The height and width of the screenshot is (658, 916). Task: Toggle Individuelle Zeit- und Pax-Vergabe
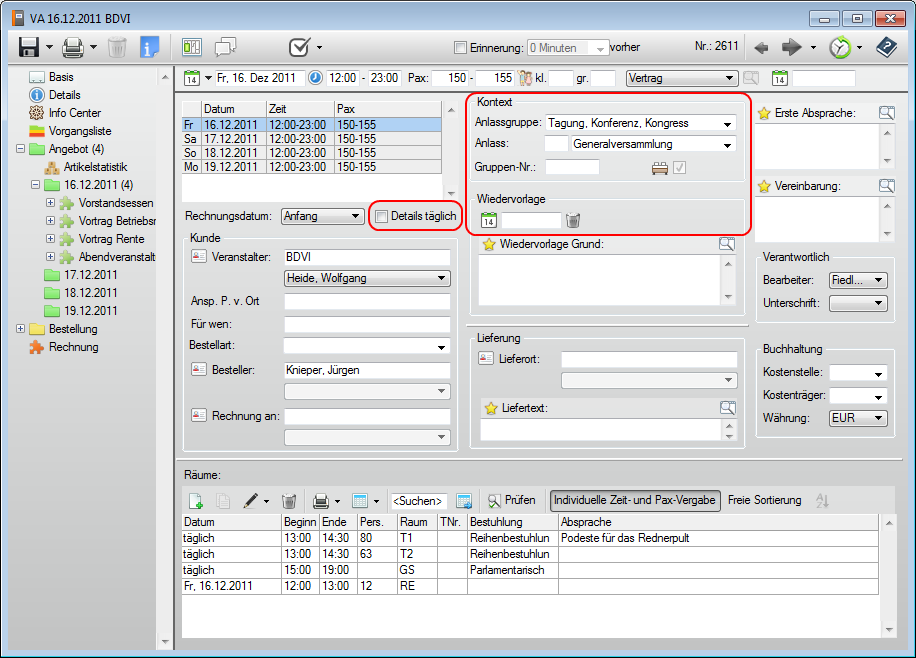tap(635, 500)
